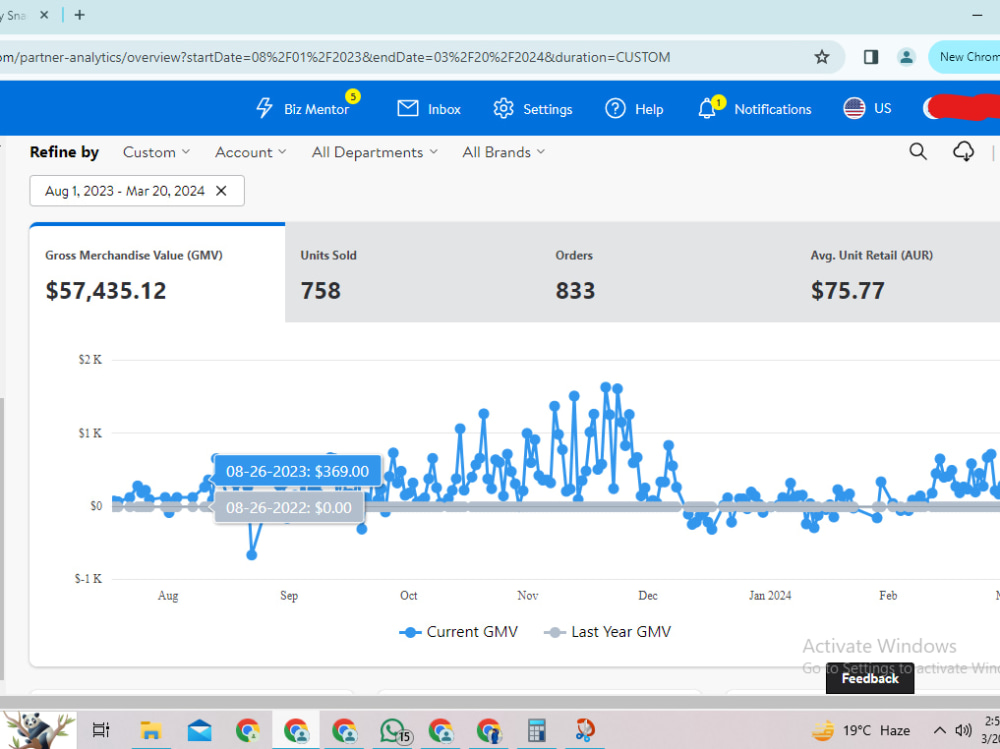Select the Units Sold tab
Viewport: 1000px width, 749px height.
(412, 273)
